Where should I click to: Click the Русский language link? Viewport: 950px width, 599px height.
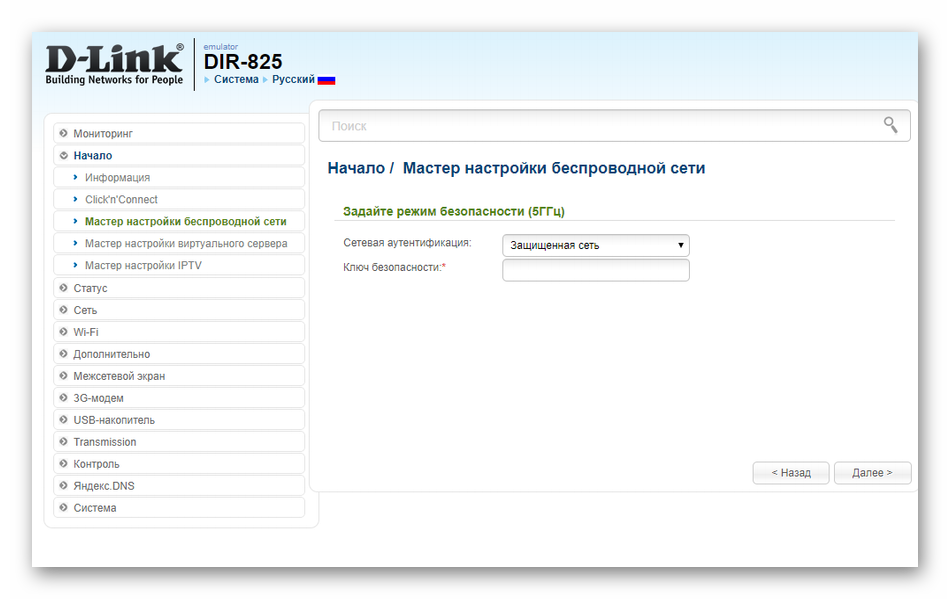tap(293, 79)
